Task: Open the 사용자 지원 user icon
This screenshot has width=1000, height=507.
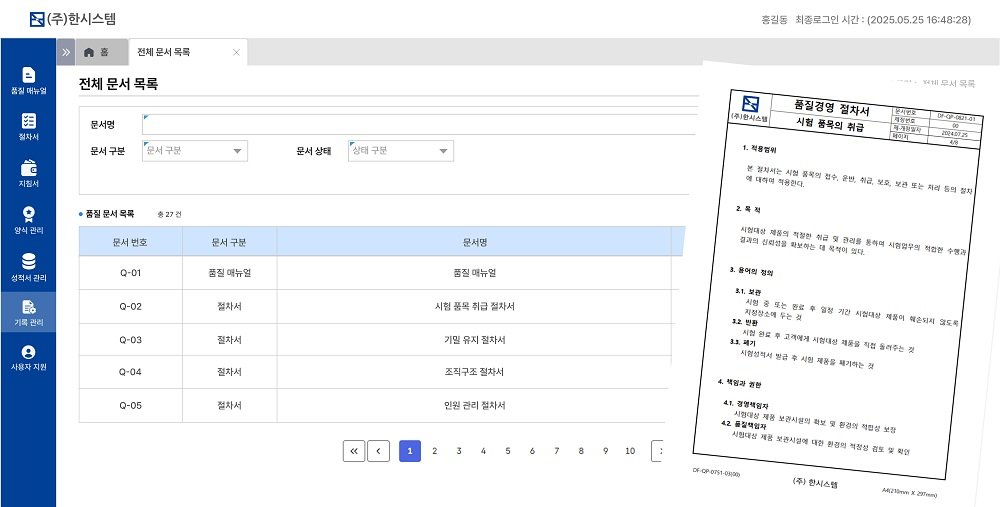Action: tap(29, 352)
